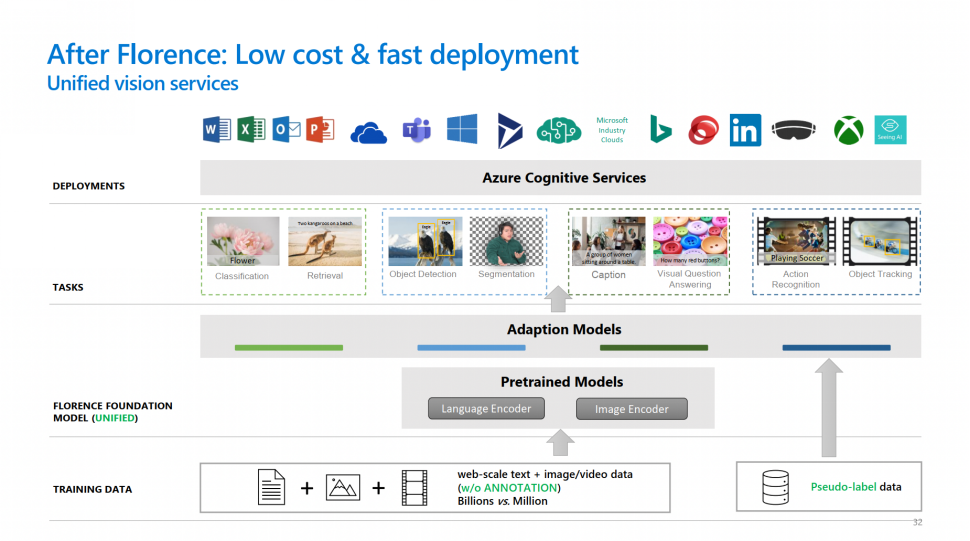This screenshot has height=541, width=970.
Task: Open the OneDrive cloud icon
Action: [368, 132]
